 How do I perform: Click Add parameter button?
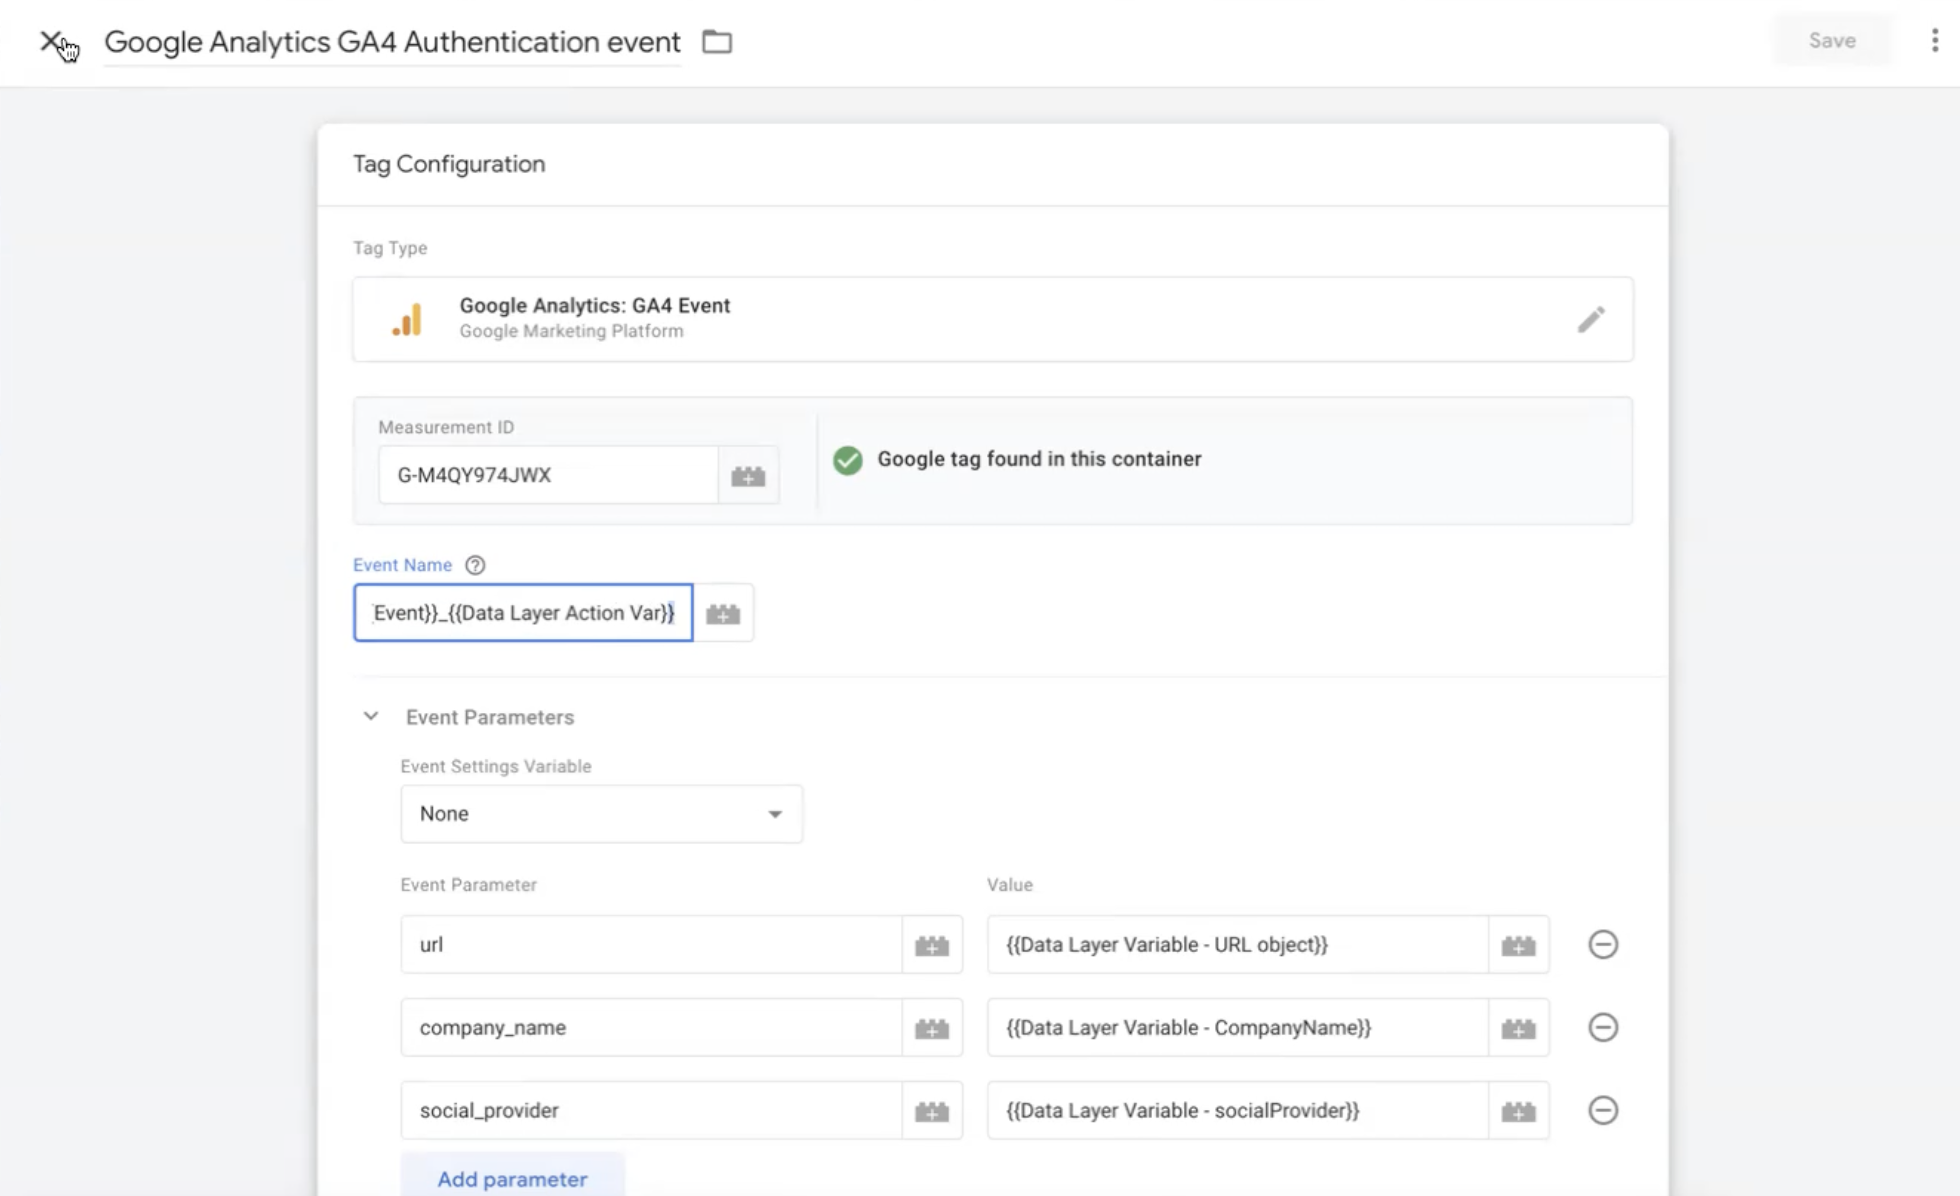pos(512,1178)
